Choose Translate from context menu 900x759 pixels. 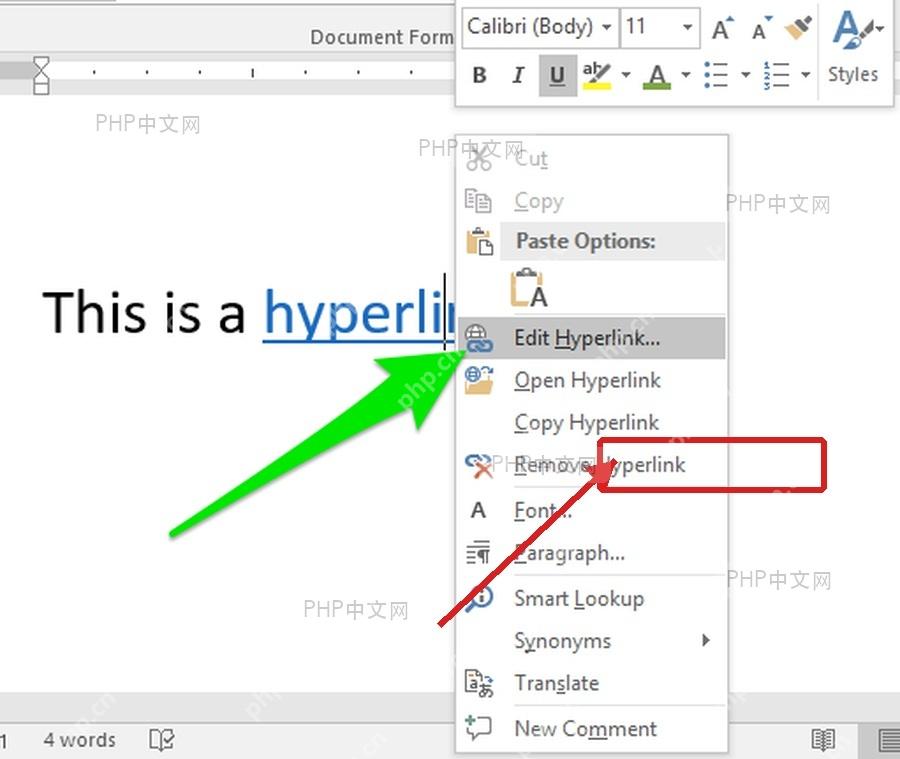[x=592, y=683]
